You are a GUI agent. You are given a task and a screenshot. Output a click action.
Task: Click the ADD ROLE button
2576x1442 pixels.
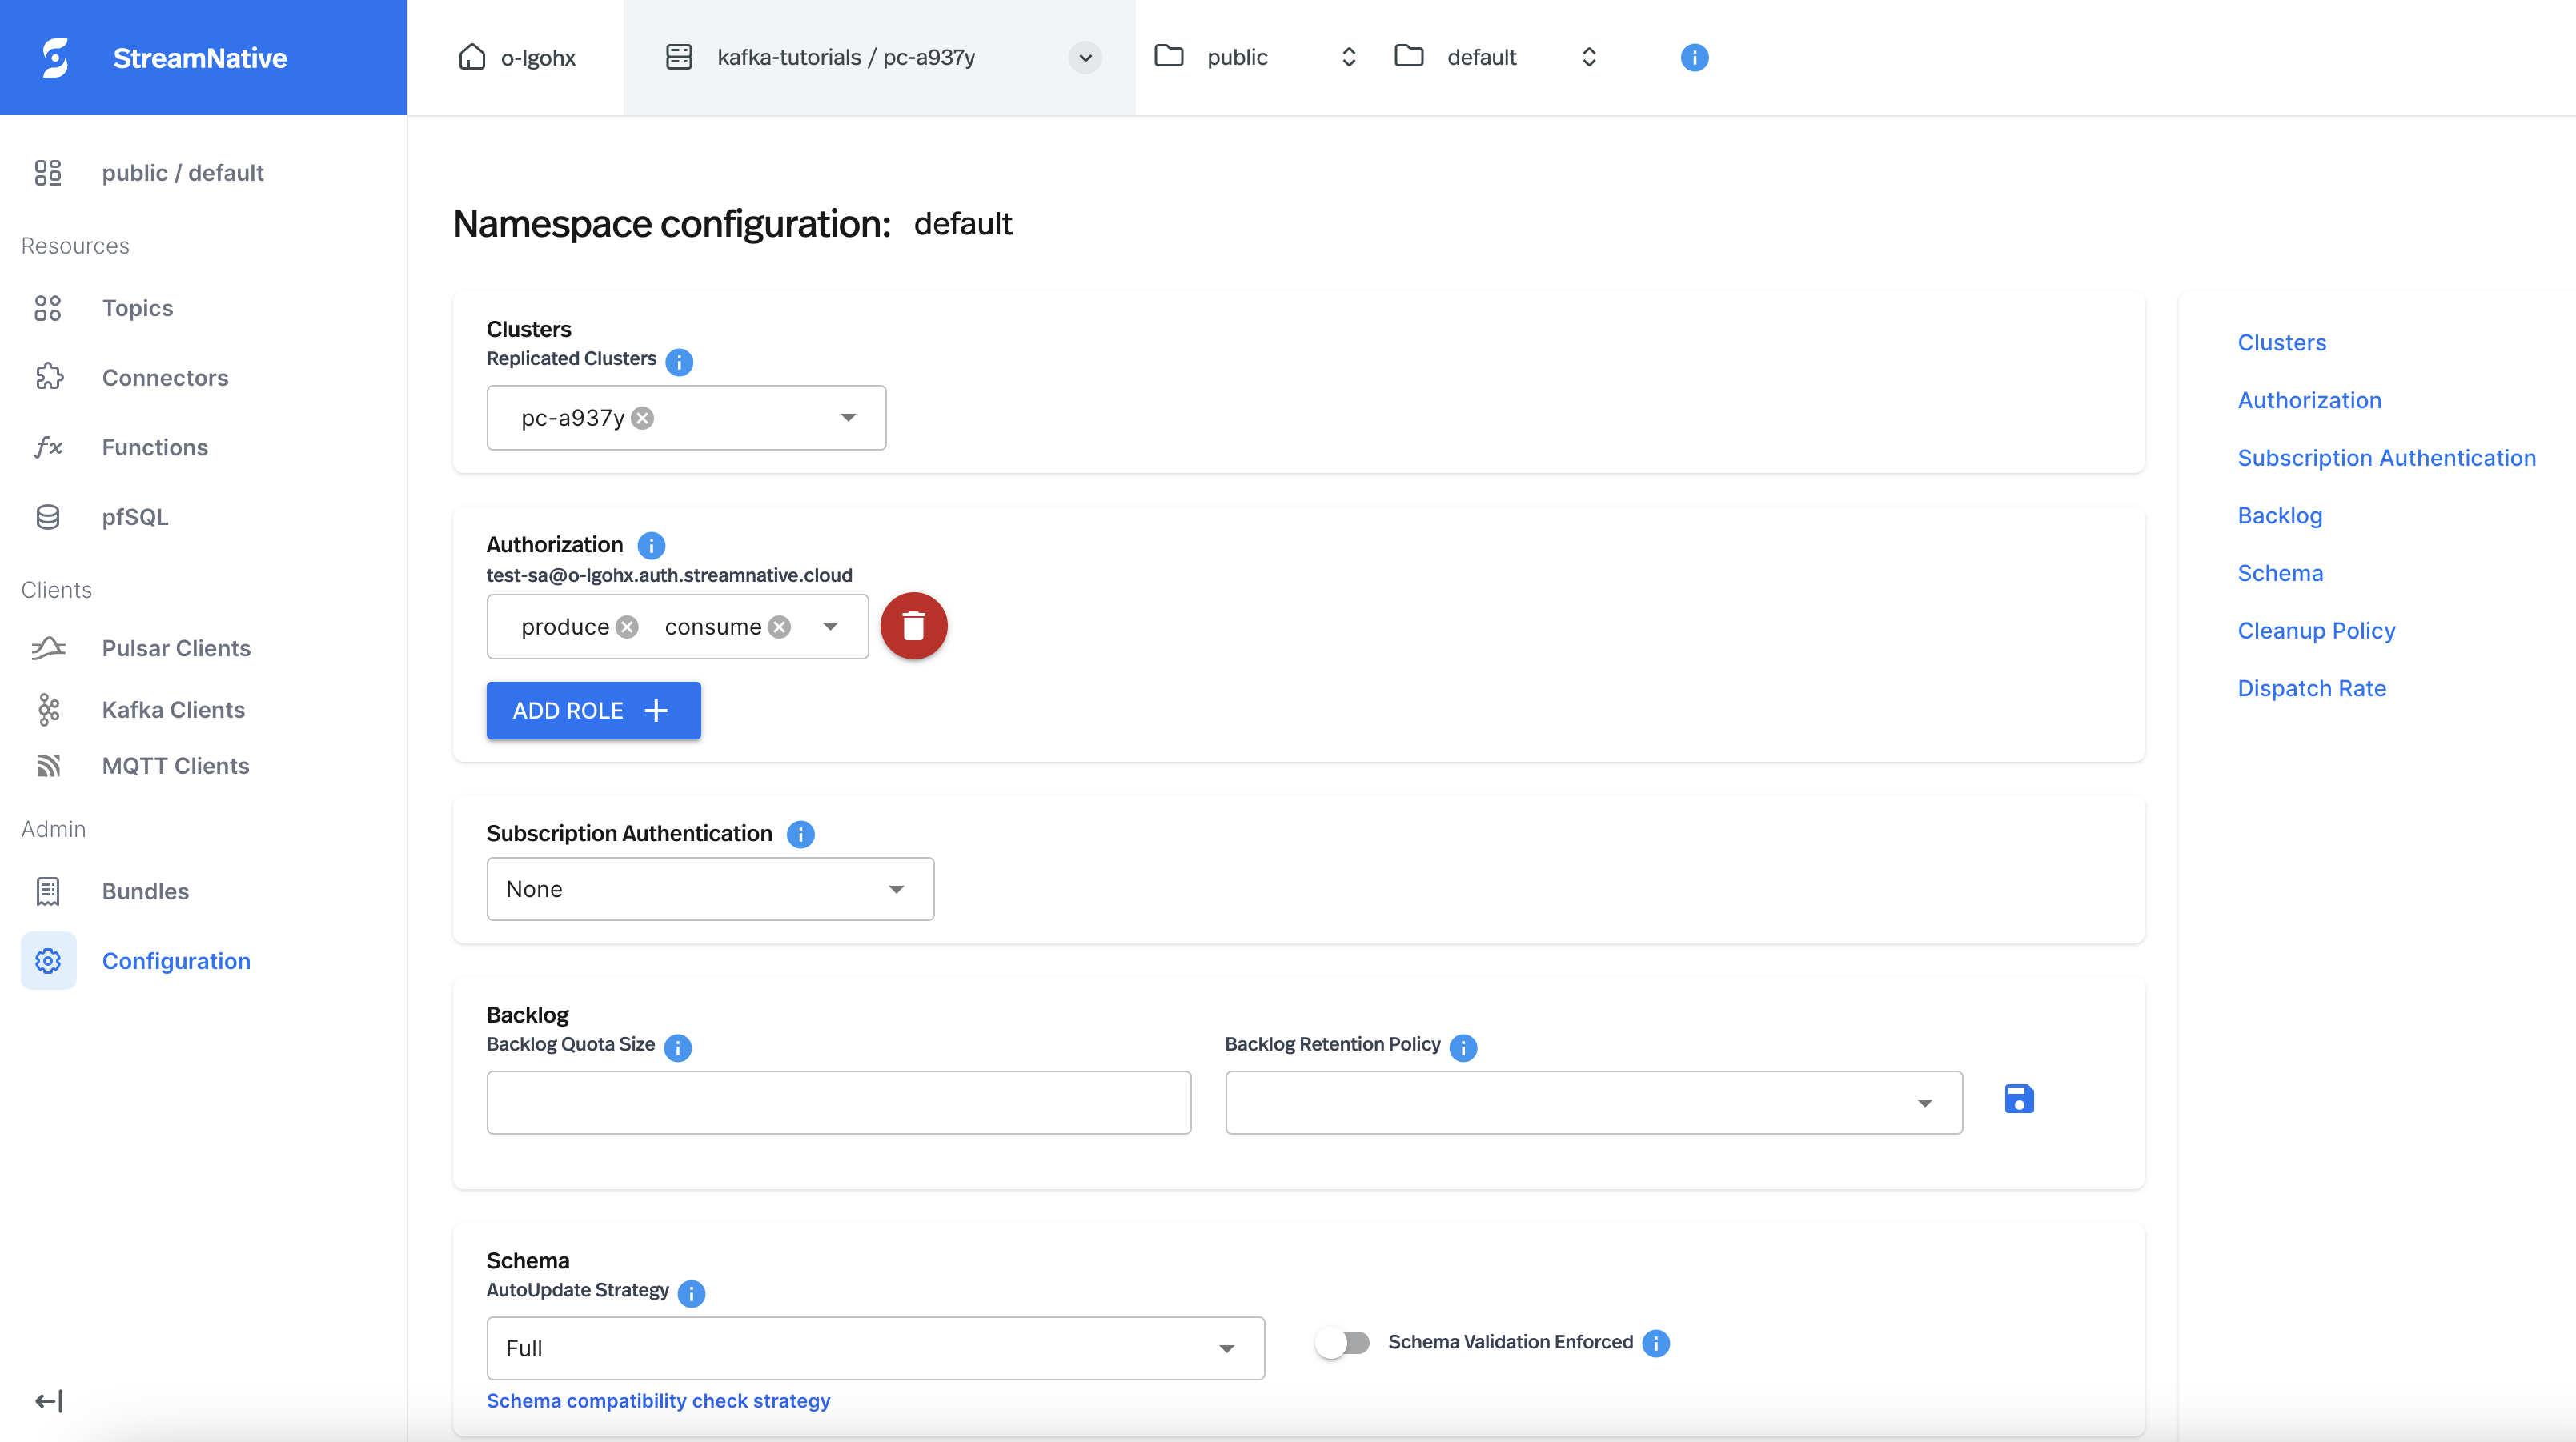coord(592,710)
